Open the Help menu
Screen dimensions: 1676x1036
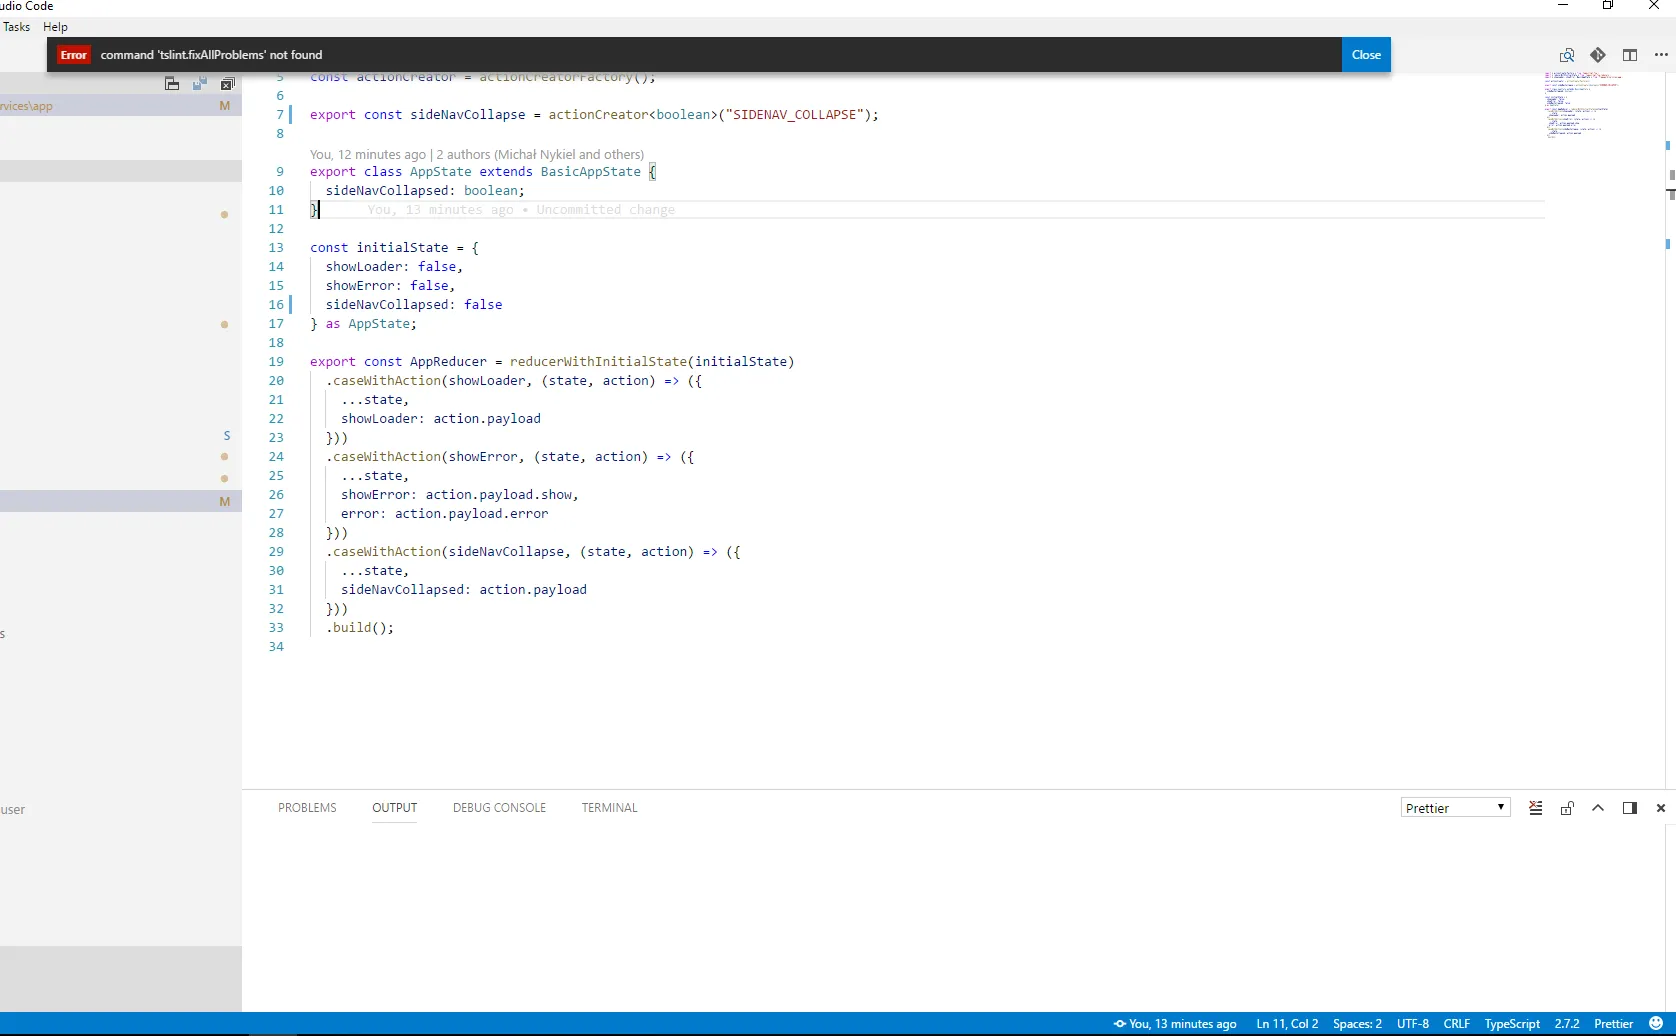coord(55,27)
